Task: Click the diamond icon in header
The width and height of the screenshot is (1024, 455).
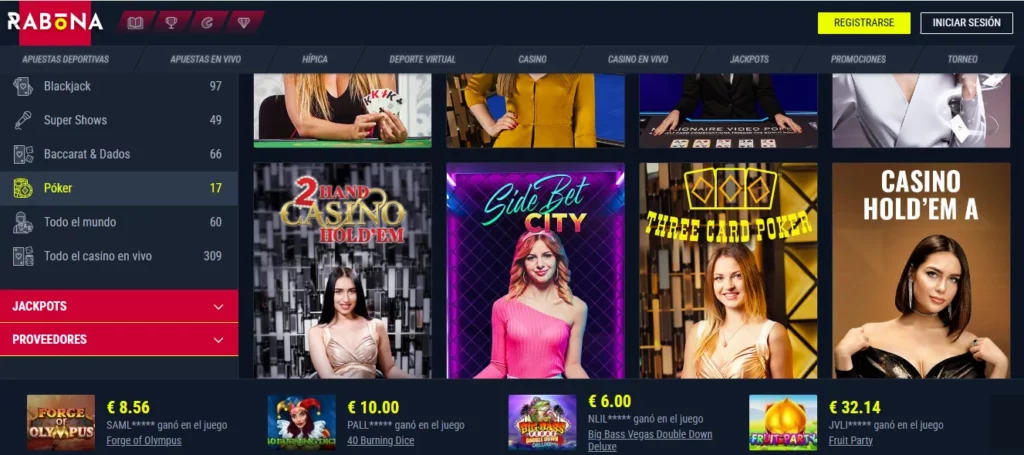Action: [x=244, y=22]
